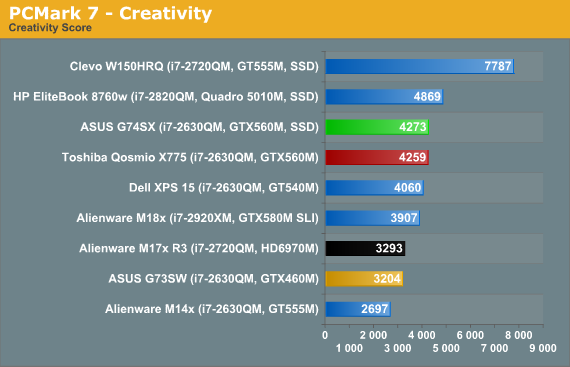Click the green ASUS G74SX bar
570x367 pixels.
[x=377, y=127]
